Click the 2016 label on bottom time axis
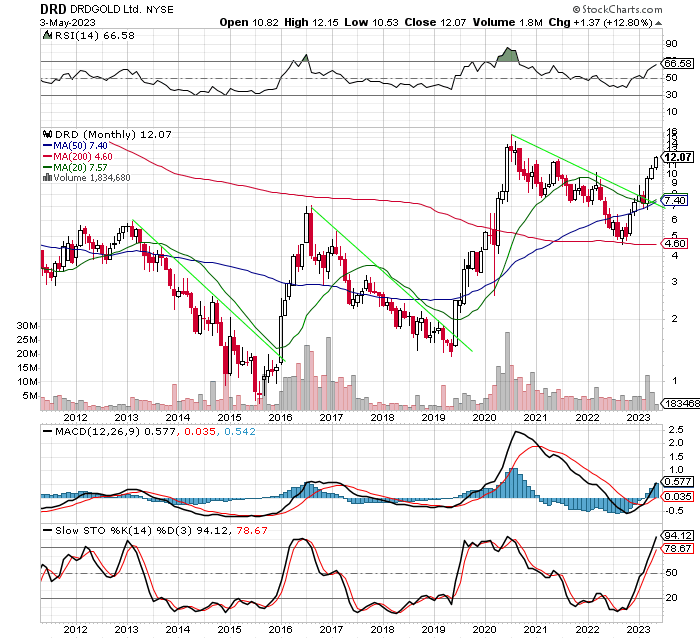700x639 pixels. point(280,629)
